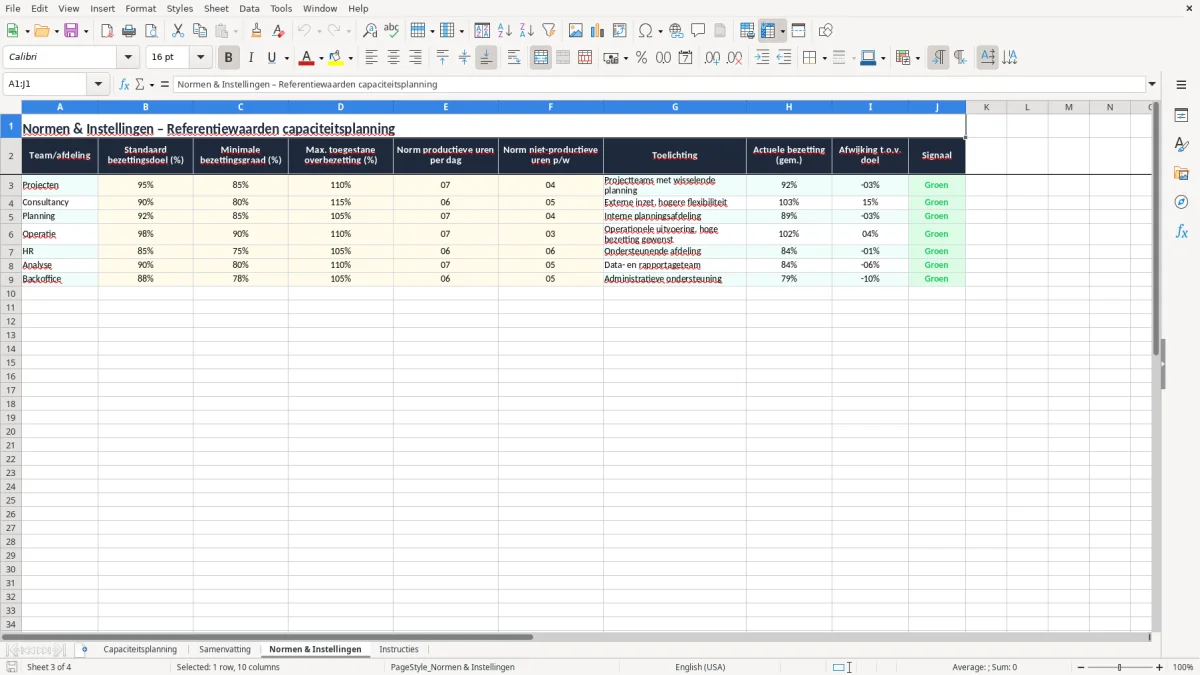The image size is (1200, 675).
Task: Click the Increase Indent icon
Action: 762,58
